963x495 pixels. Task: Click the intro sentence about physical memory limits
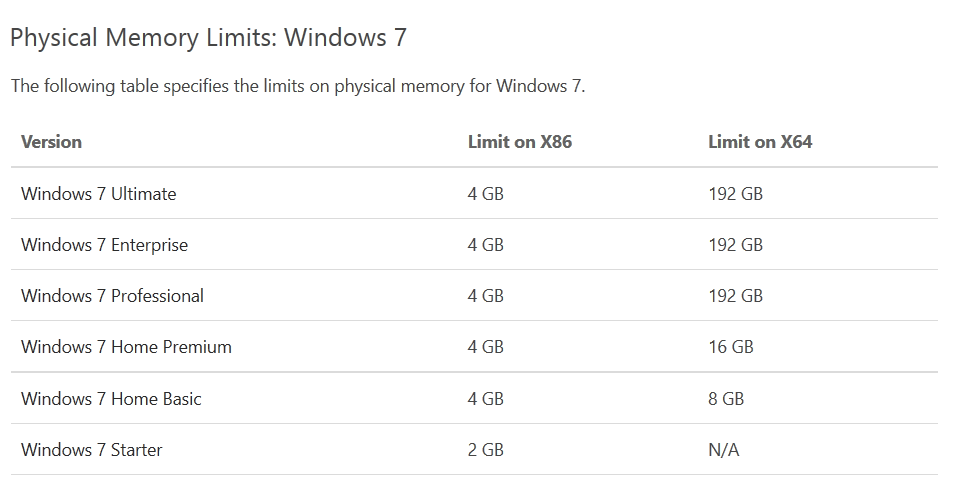(298, 86)
